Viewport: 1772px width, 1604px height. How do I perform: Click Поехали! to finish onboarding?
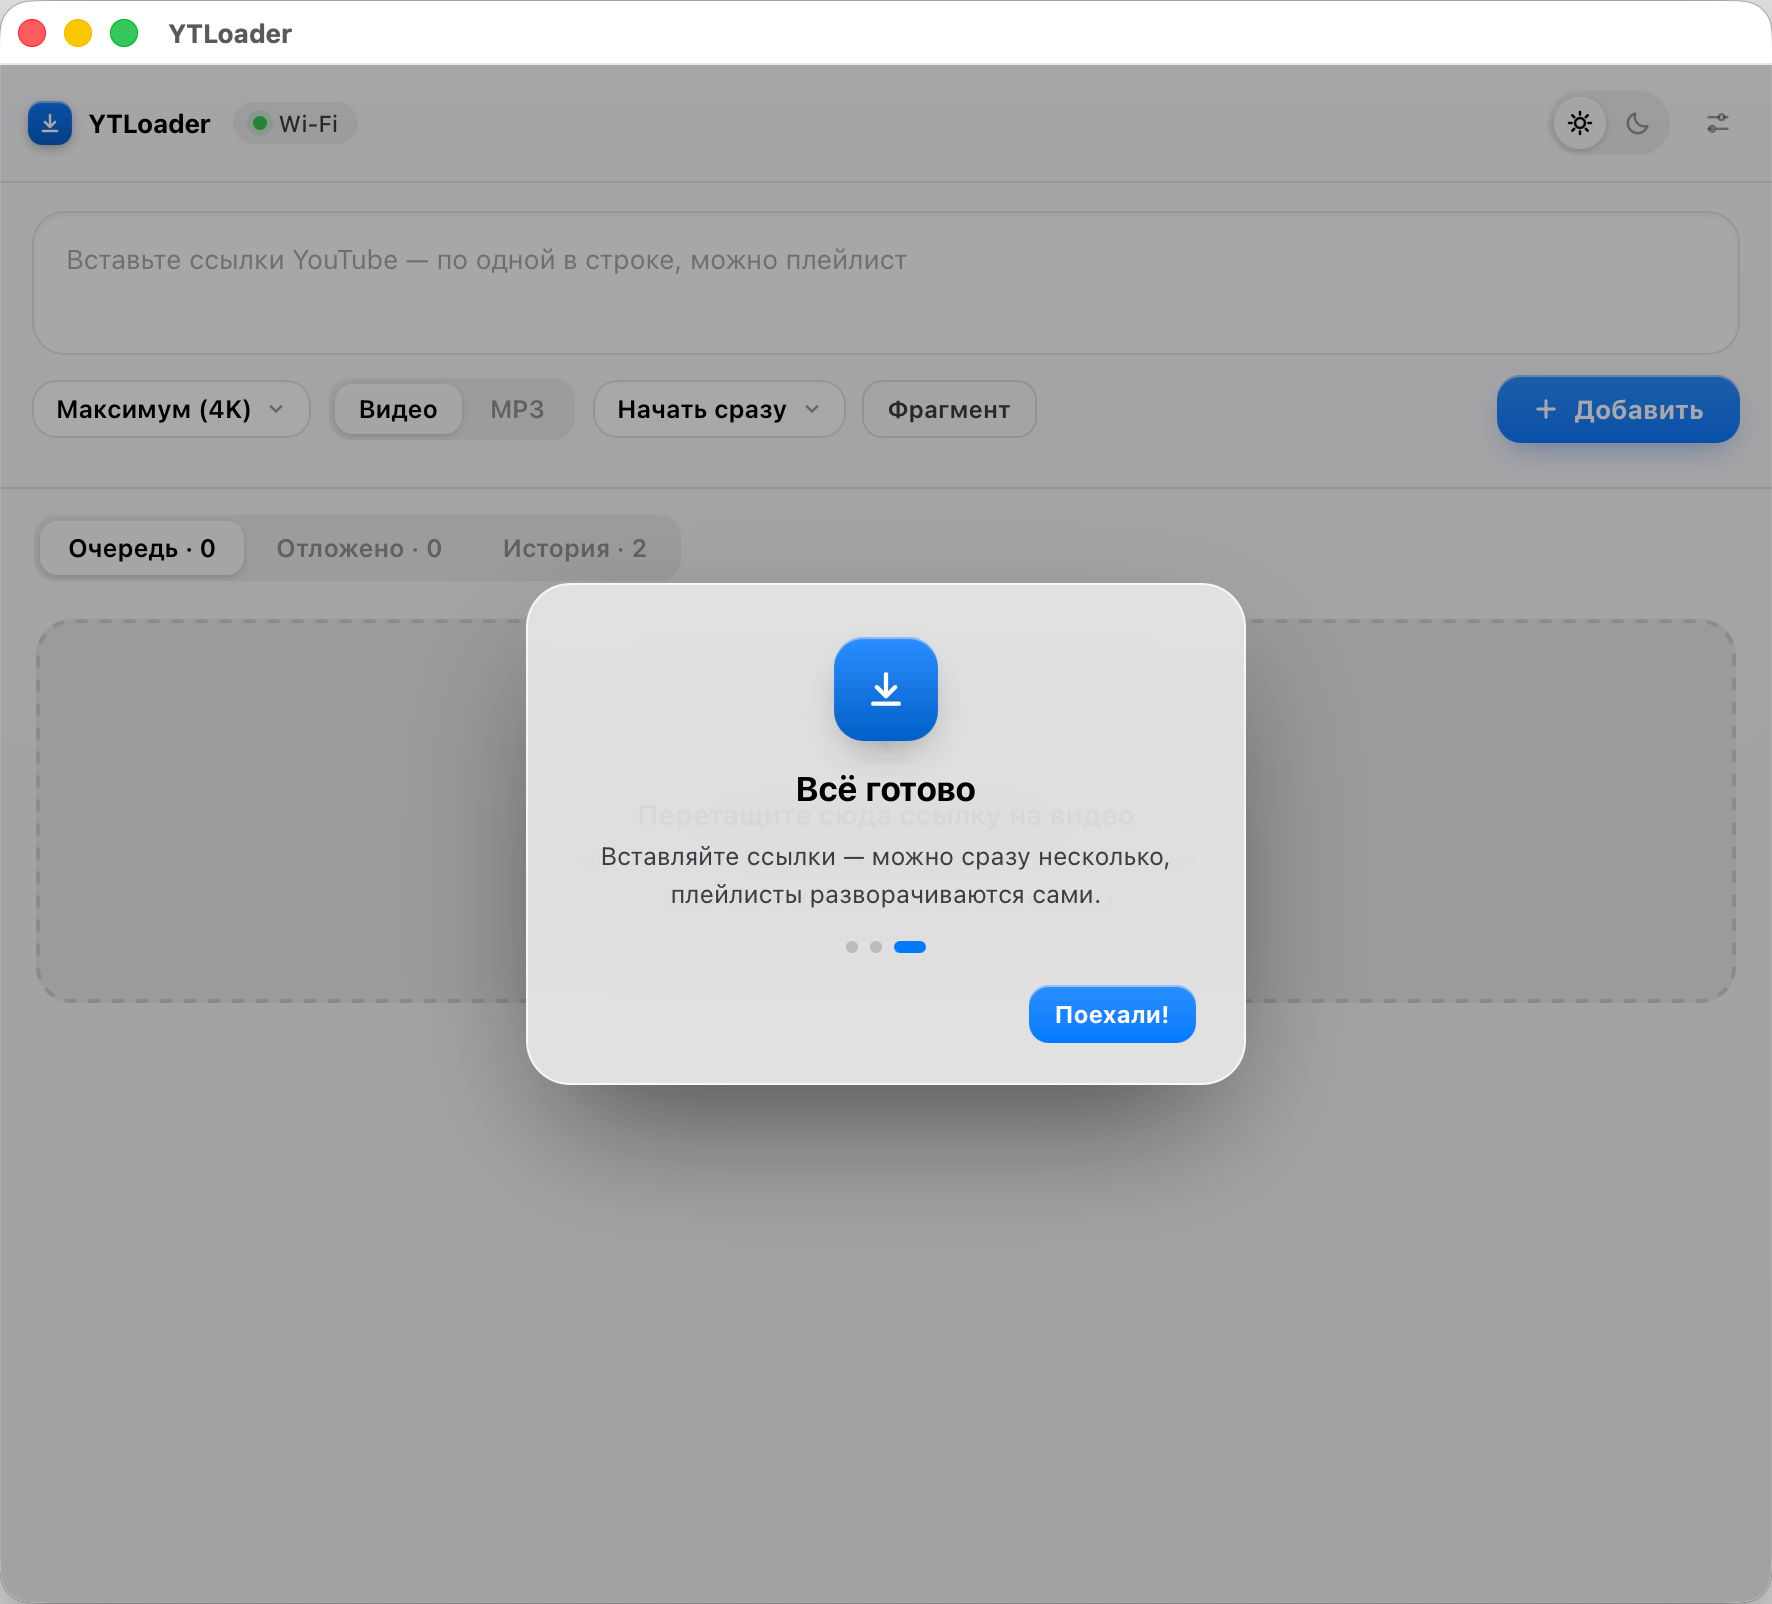tap(1112, 1015)
